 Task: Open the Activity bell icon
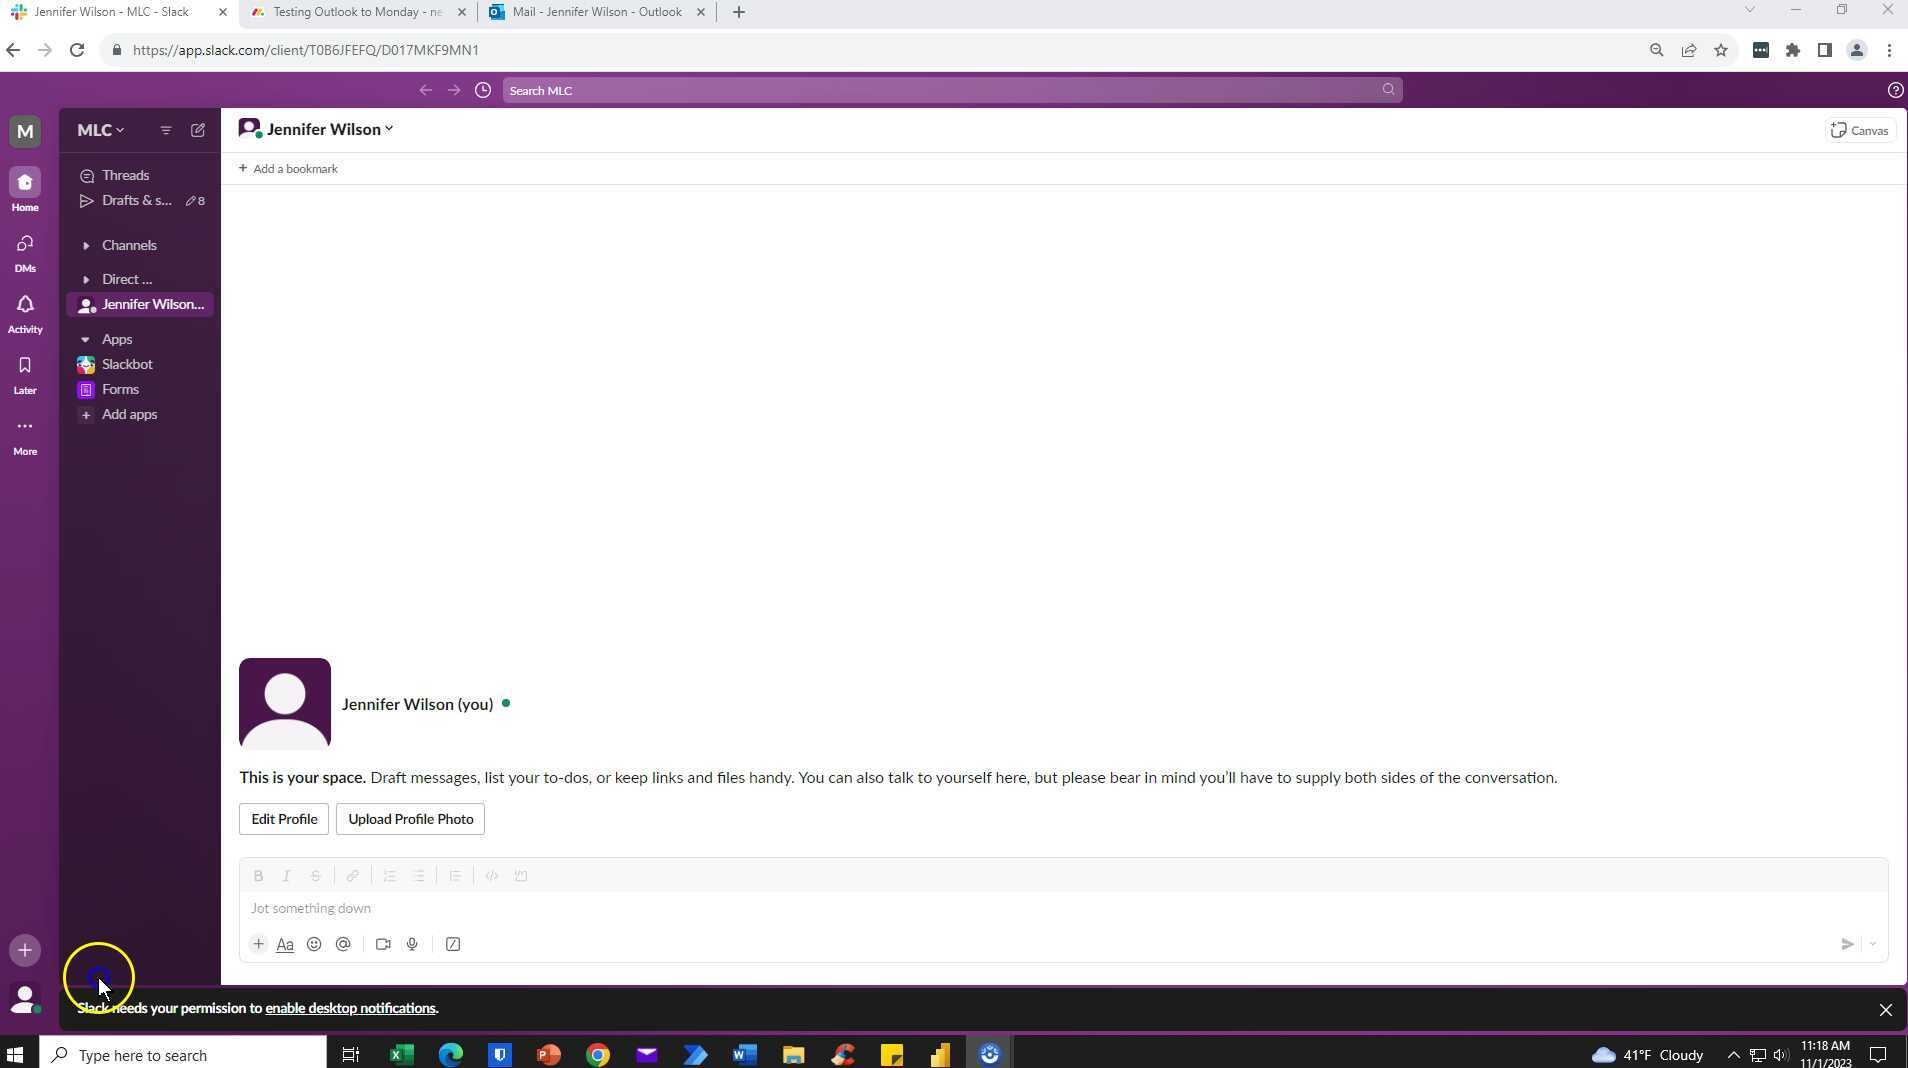point(23,307)
